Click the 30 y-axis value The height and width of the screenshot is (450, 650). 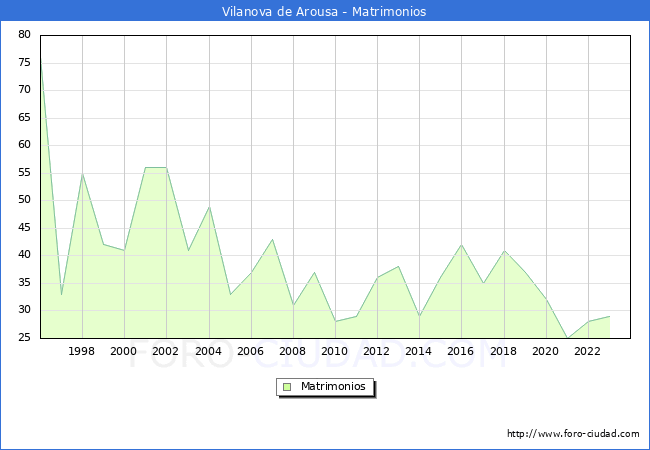tap(24, 310)
